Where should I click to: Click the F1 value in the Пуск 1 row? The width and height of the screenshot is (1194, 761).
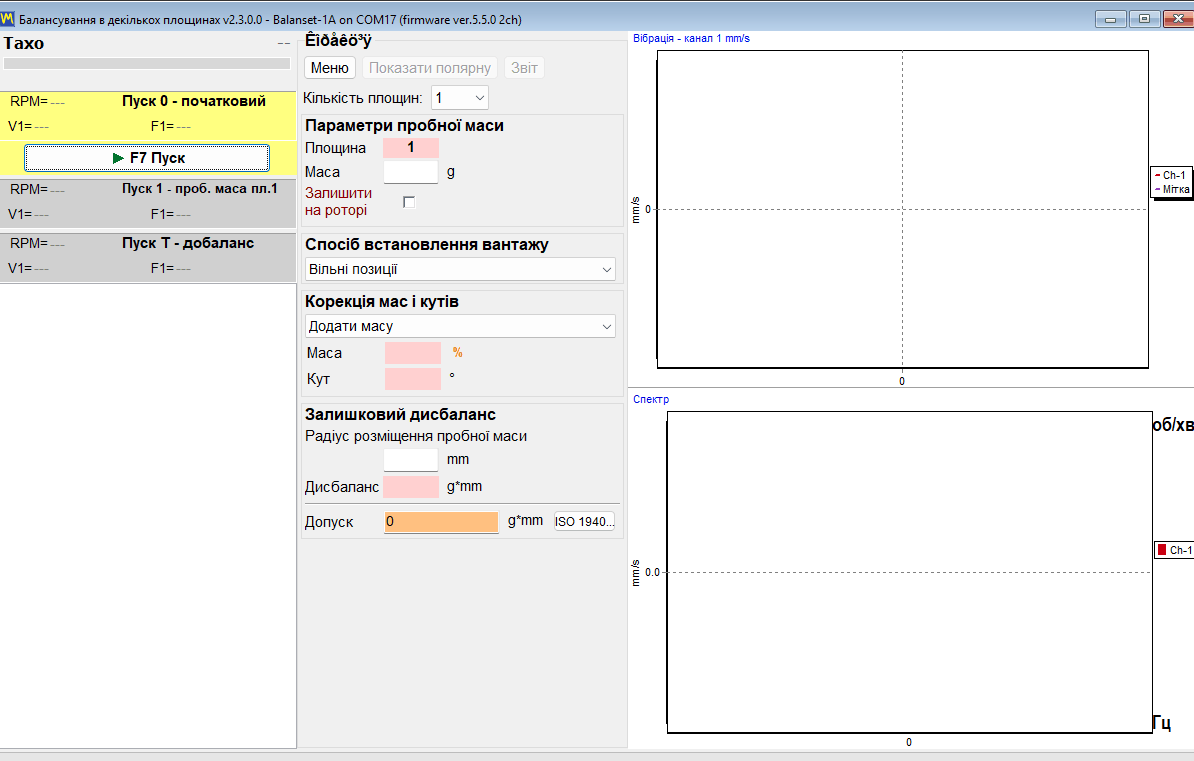tap(183, 215)
